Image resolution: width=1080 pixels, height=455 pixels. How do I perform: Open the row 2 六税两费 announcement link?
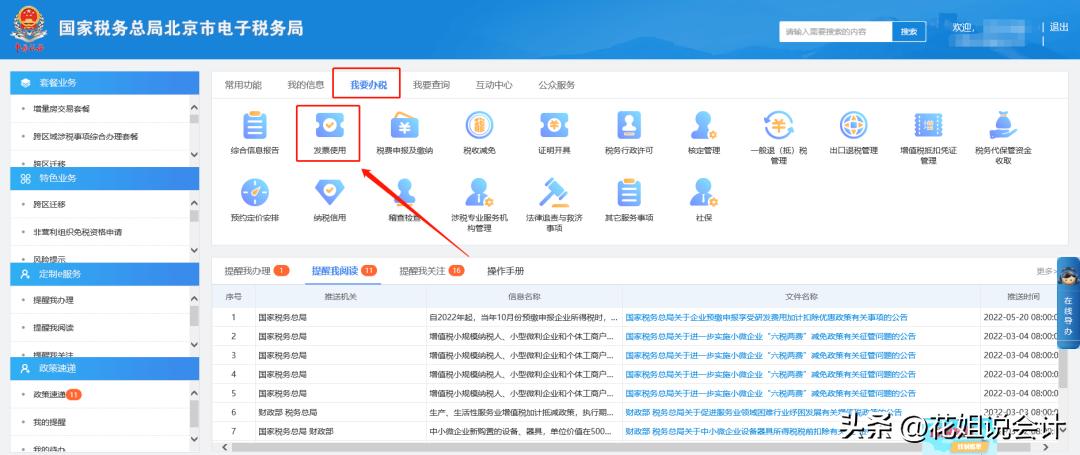click(770, 337)
